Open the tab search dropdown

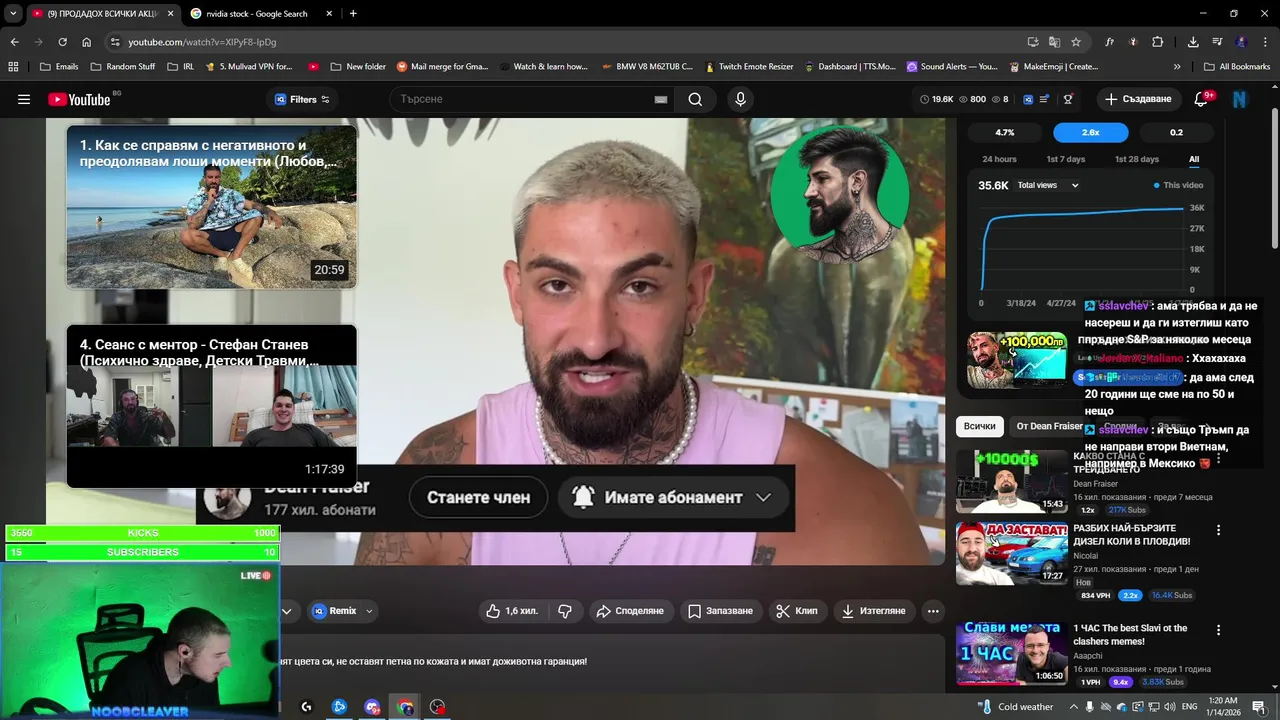coord(13,14)
